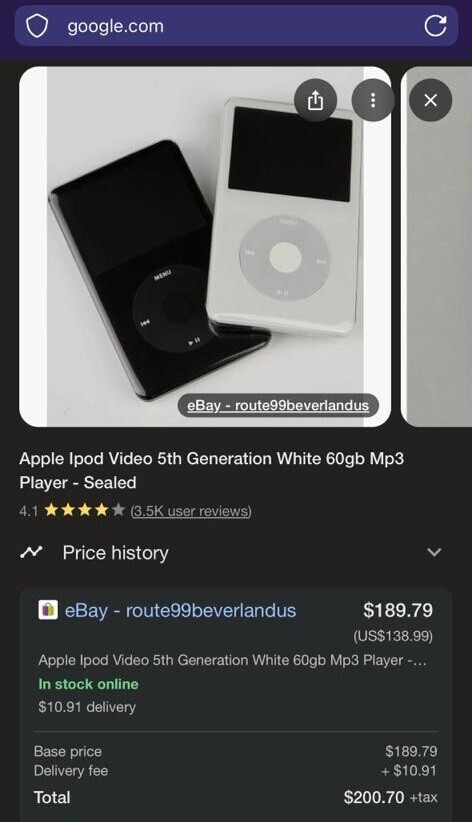Viewport: 472px width, 822px height.
Task: Click the eBay - route99beverlandus seller link
Action: click(x=180, y=610)
